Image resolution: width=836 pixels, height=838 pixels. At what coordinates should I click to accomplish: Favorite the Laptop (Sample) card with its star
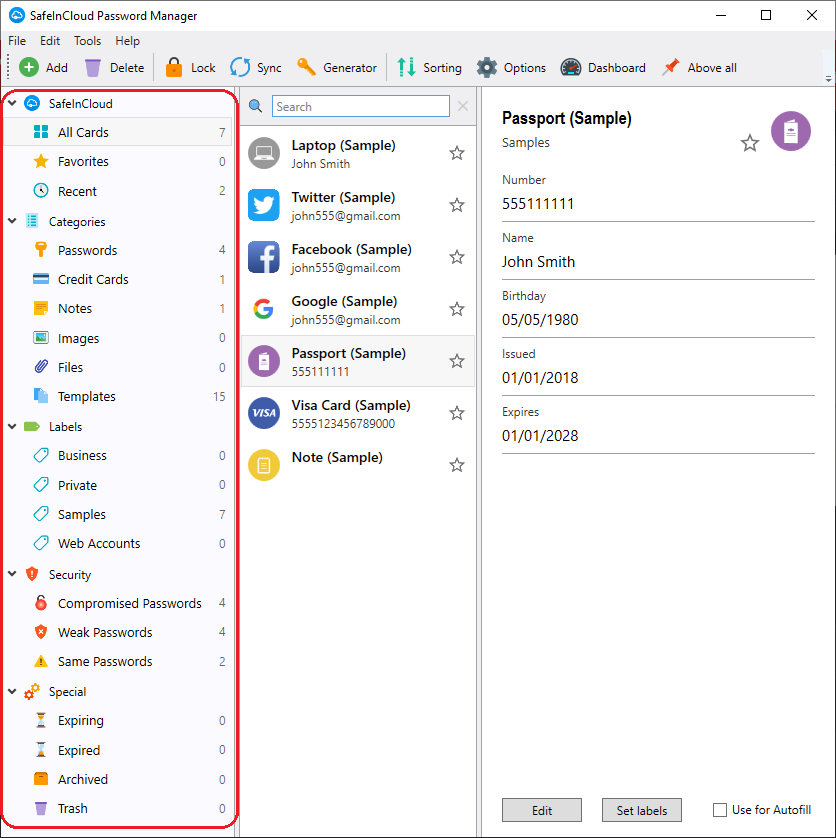(456, 153)
